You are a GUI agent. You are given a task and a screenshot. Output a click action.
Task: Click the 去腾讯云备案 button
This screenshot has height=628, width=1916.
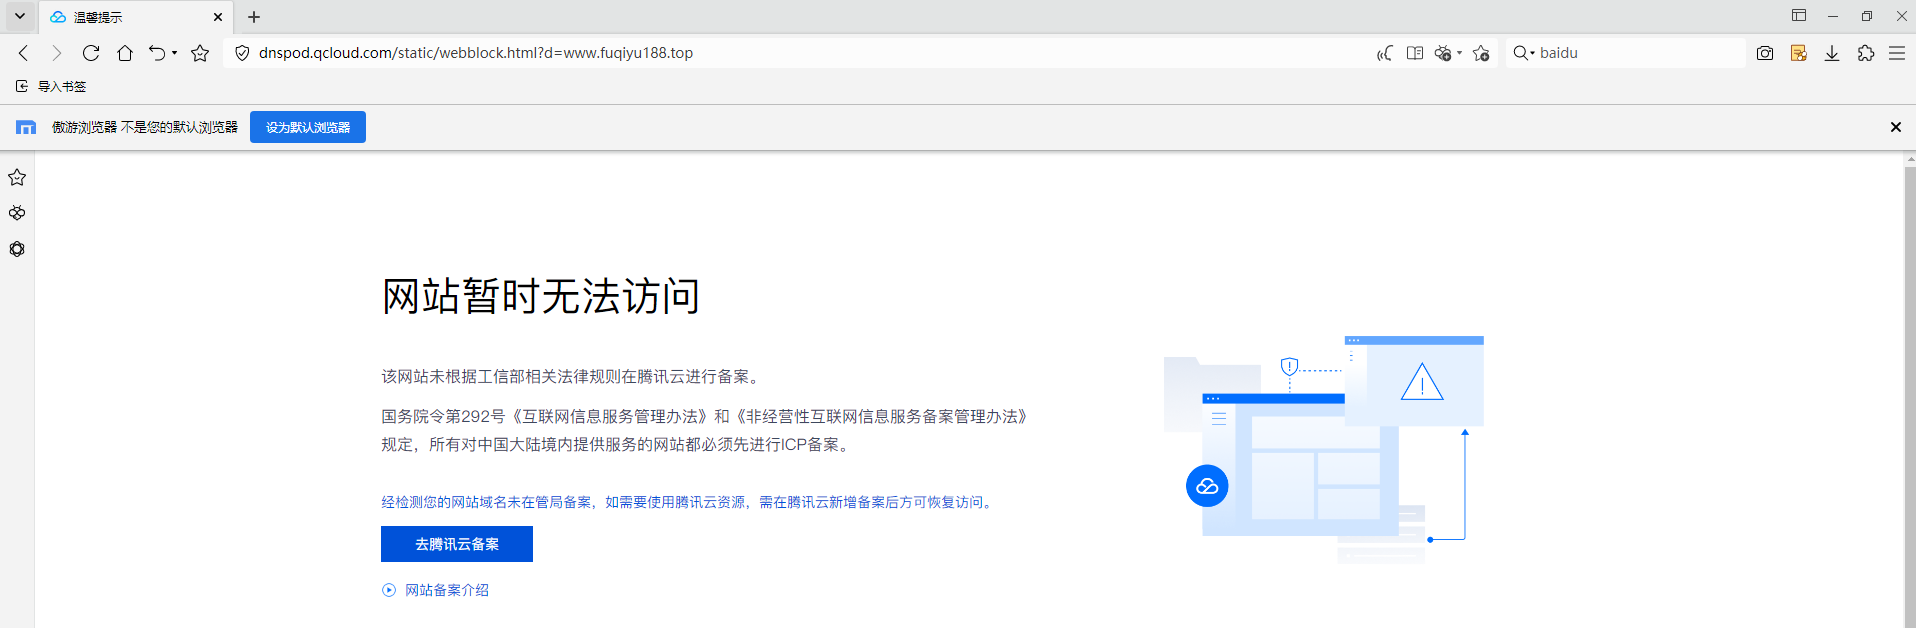pos(457,544)
